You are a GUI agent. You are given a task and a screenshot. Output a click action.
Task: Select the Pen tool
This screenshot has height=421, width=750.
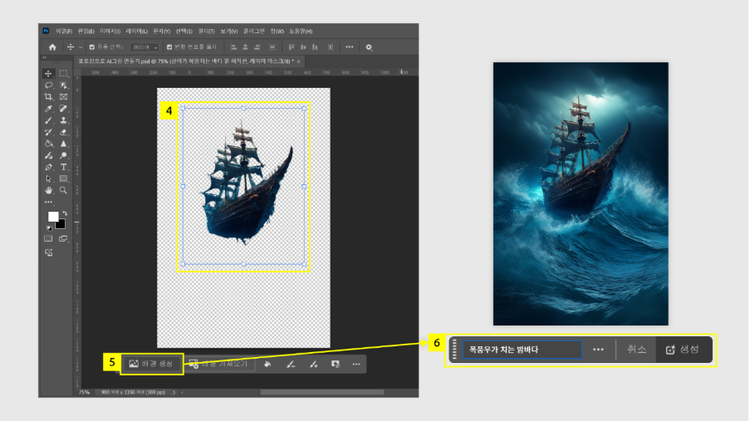coord(48,167)
